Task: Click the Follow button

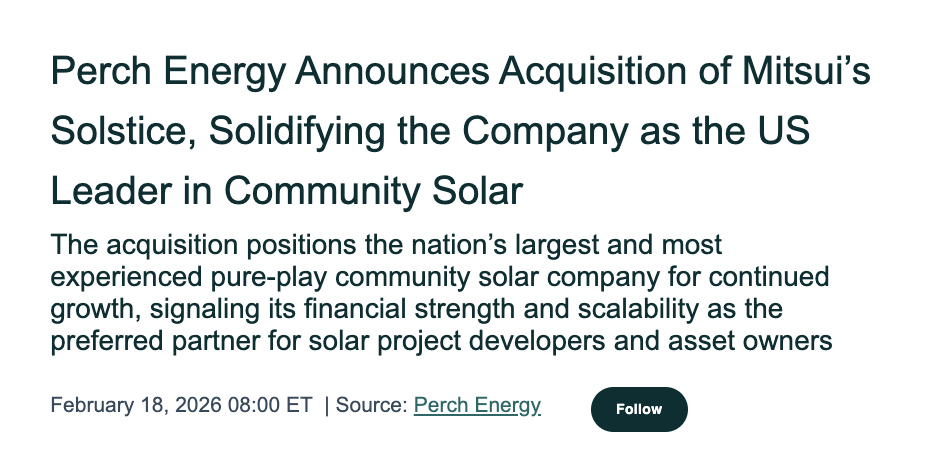Action: click(639, 409)
